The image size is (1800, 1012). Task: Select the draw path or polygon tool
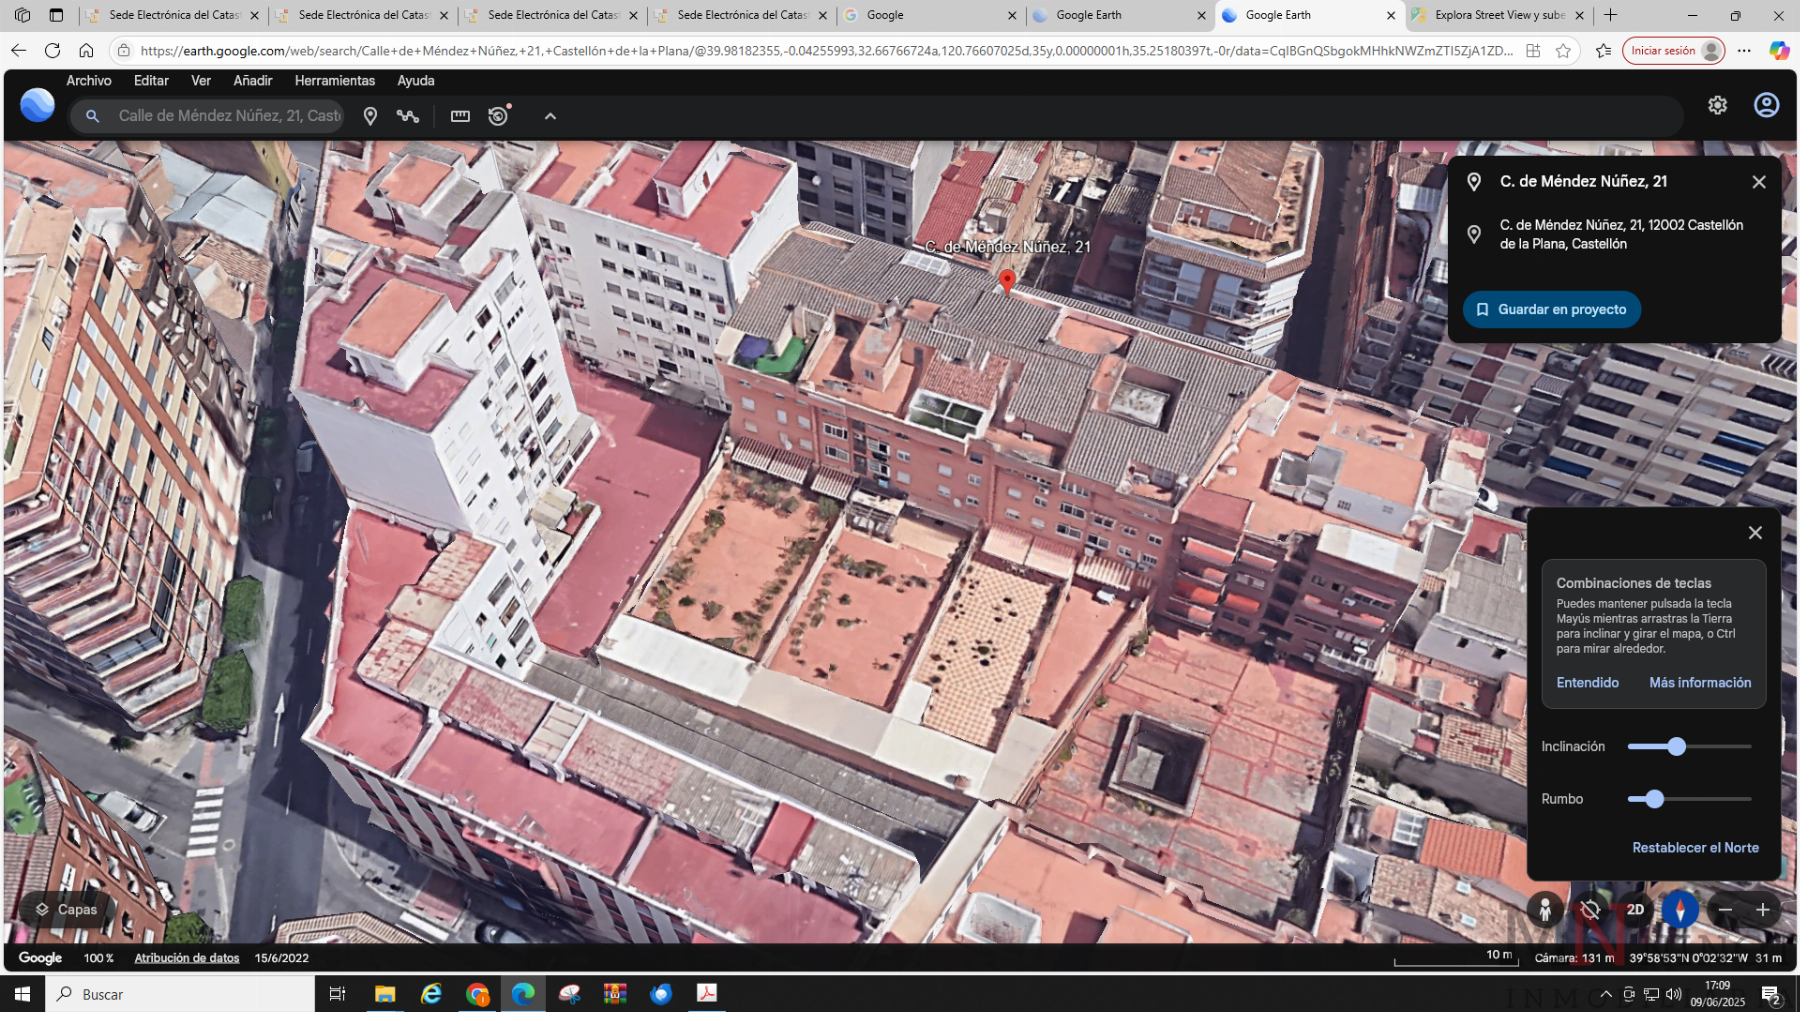(x=407, y=116)
